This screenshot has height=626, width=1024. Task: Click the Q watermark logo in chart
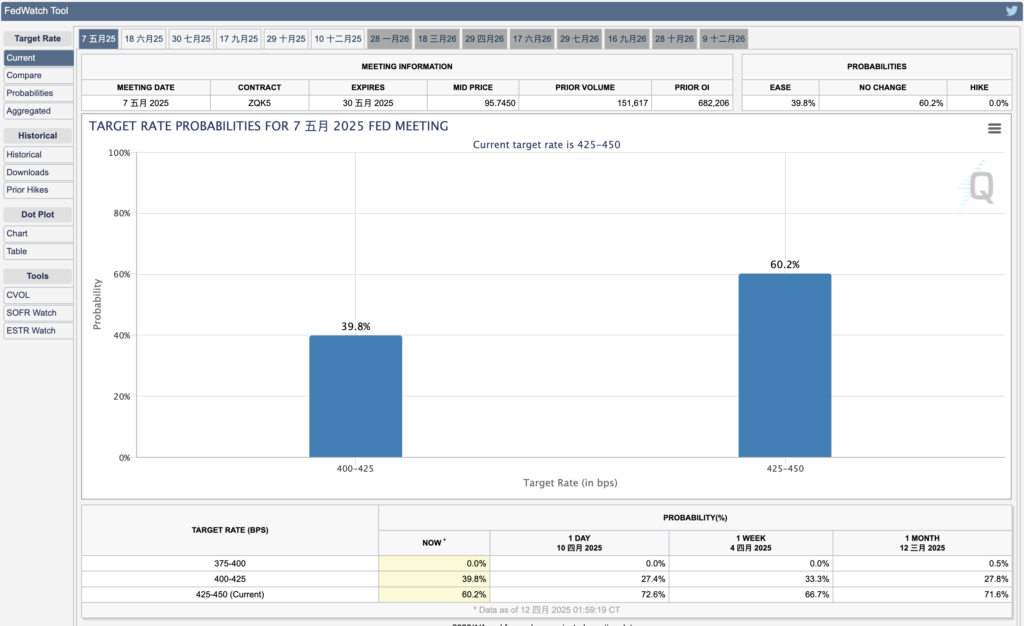click(980, 187)
